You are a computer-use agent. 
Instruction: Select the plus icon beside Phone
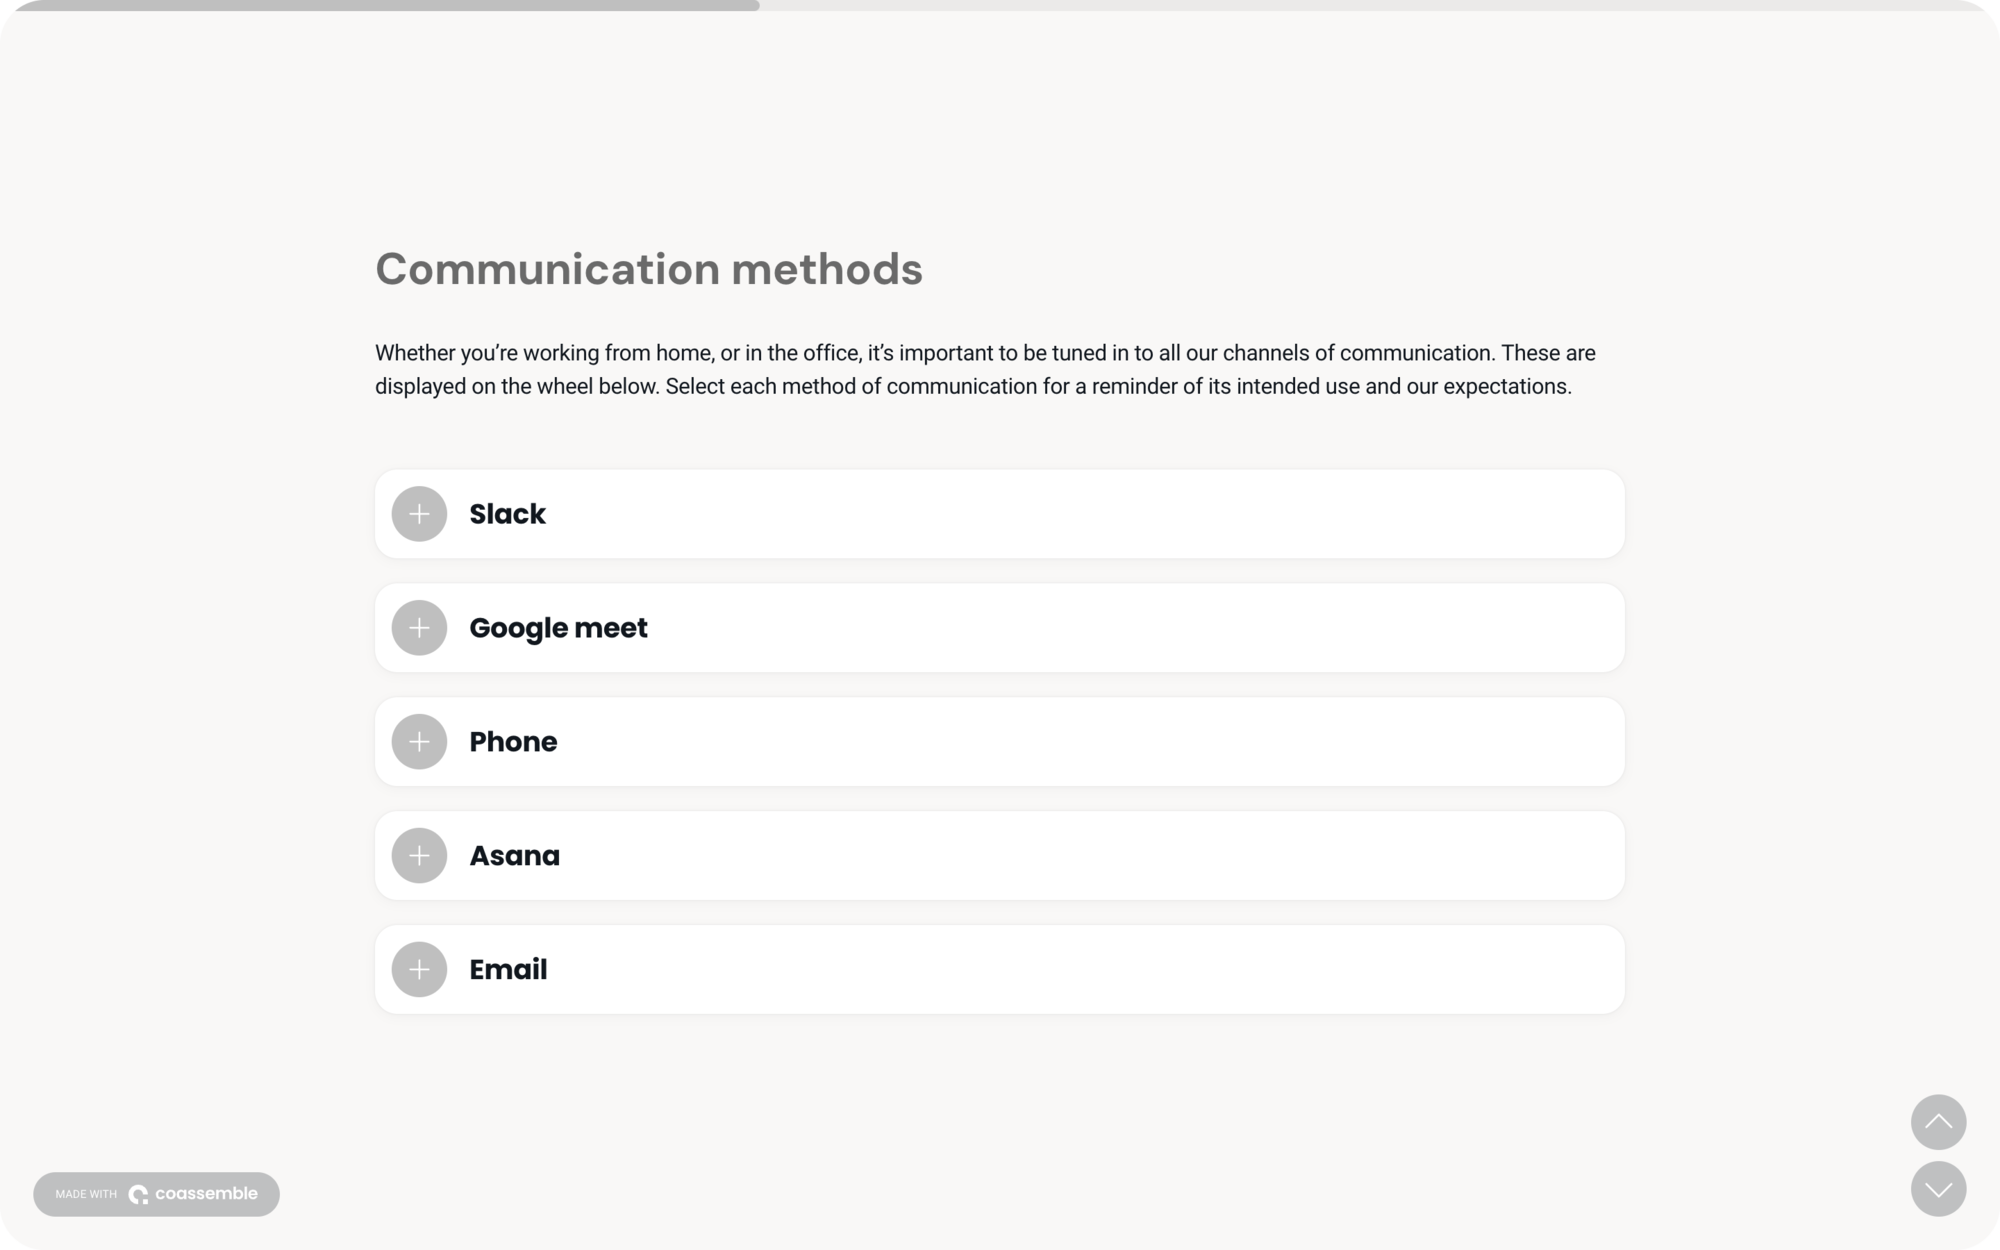coord(419,741)
